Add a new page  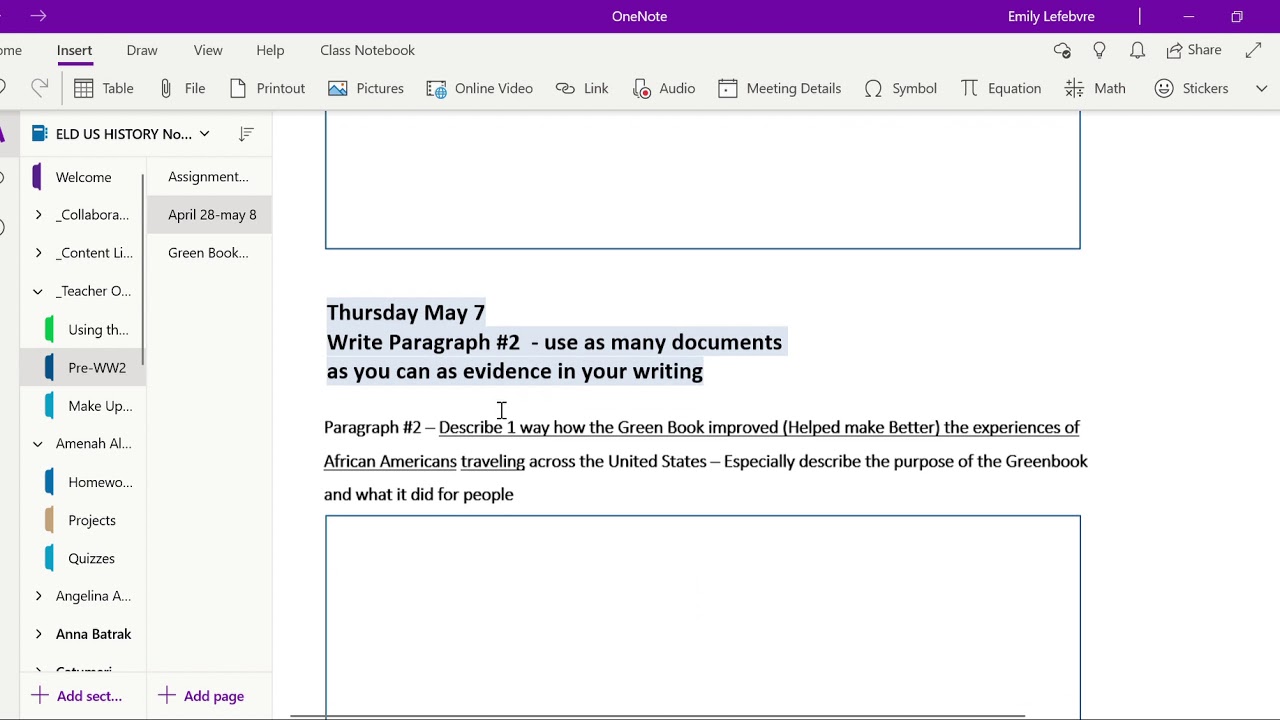(x=201, y=696)
